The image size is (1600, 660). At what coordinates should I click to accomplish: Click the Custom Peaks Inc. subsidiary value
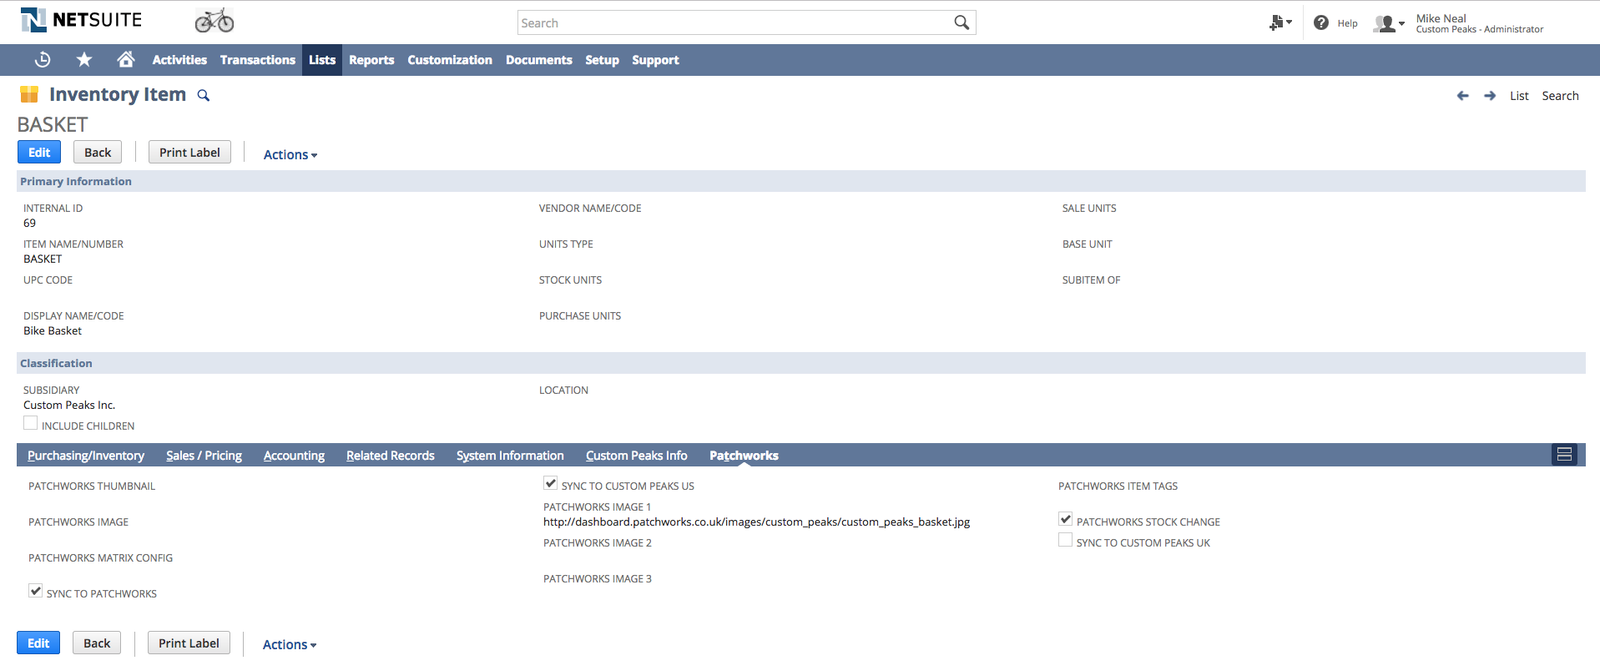[69, 405]
